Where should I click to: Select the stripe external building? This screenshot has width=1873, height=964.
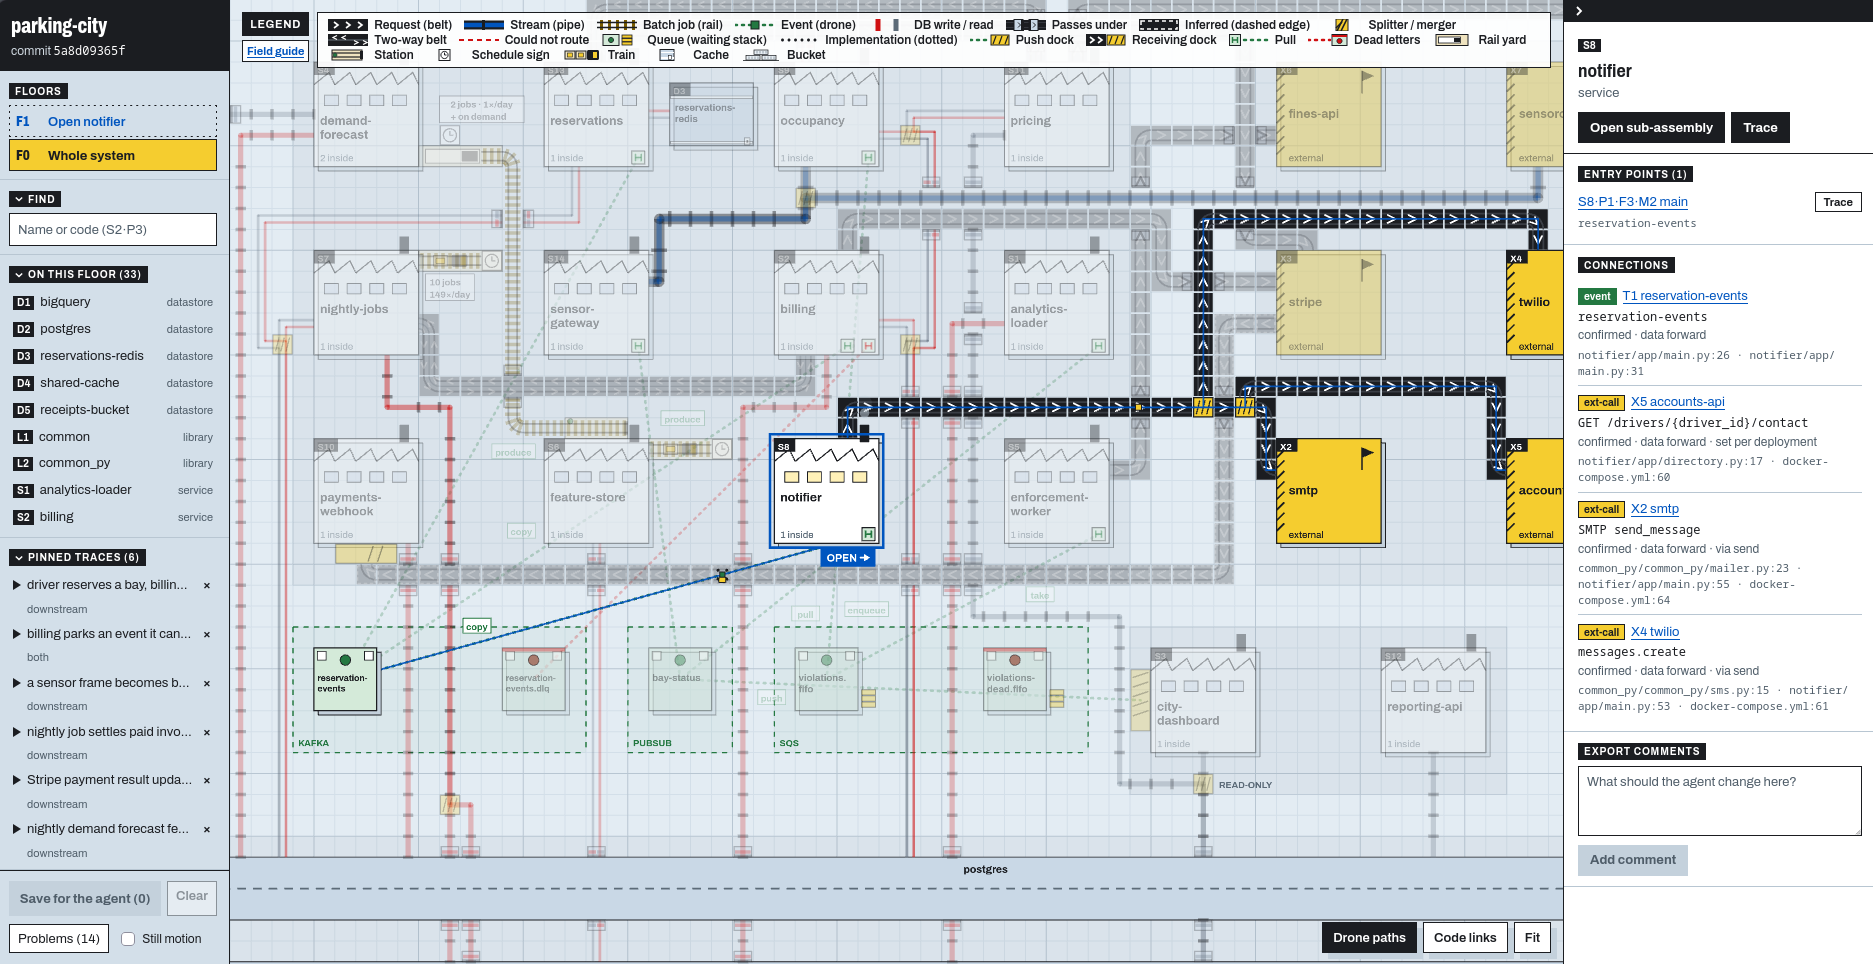(x=1329, y=303)
